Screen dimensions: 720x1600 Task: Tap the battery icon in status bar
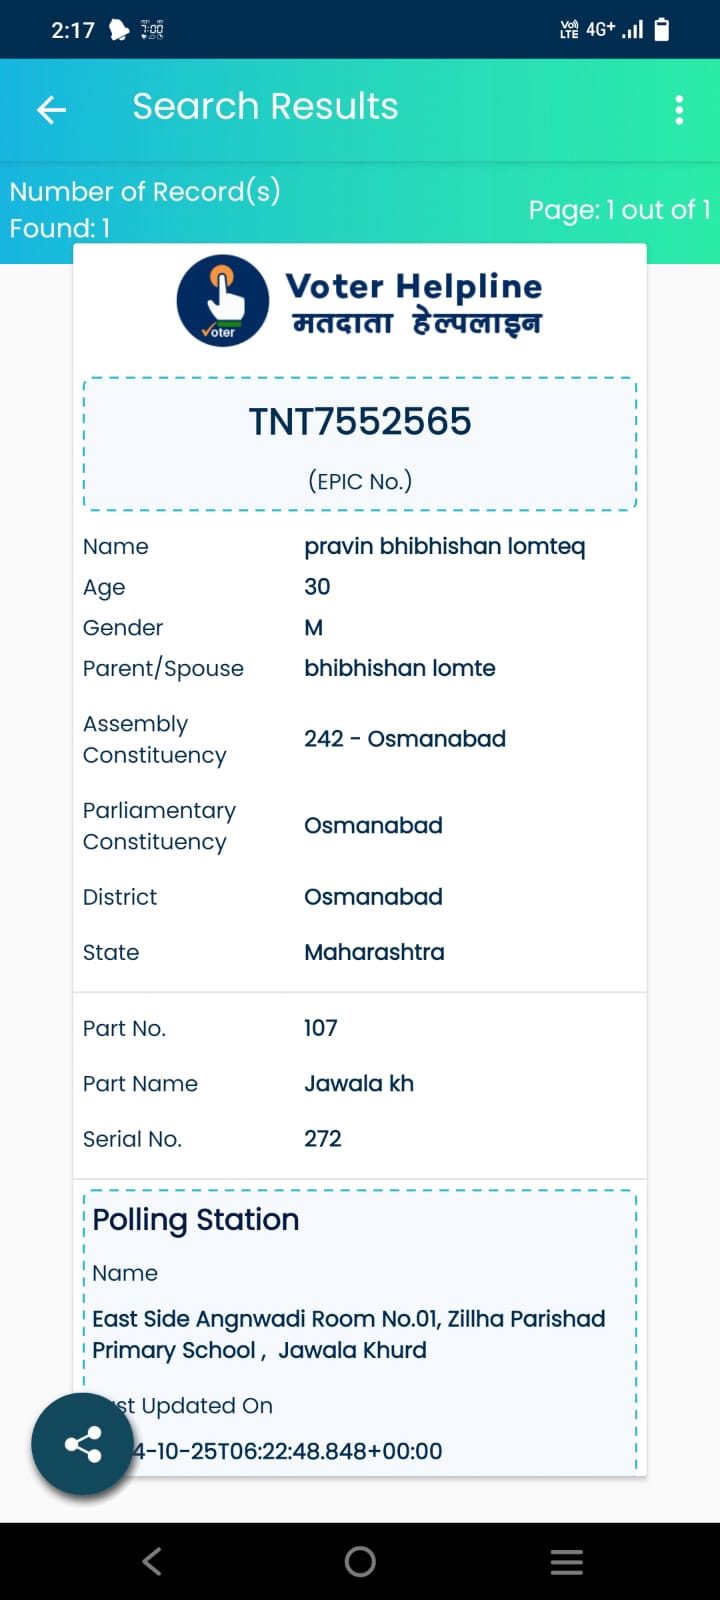pyautogui.click(x=662, y=30)
